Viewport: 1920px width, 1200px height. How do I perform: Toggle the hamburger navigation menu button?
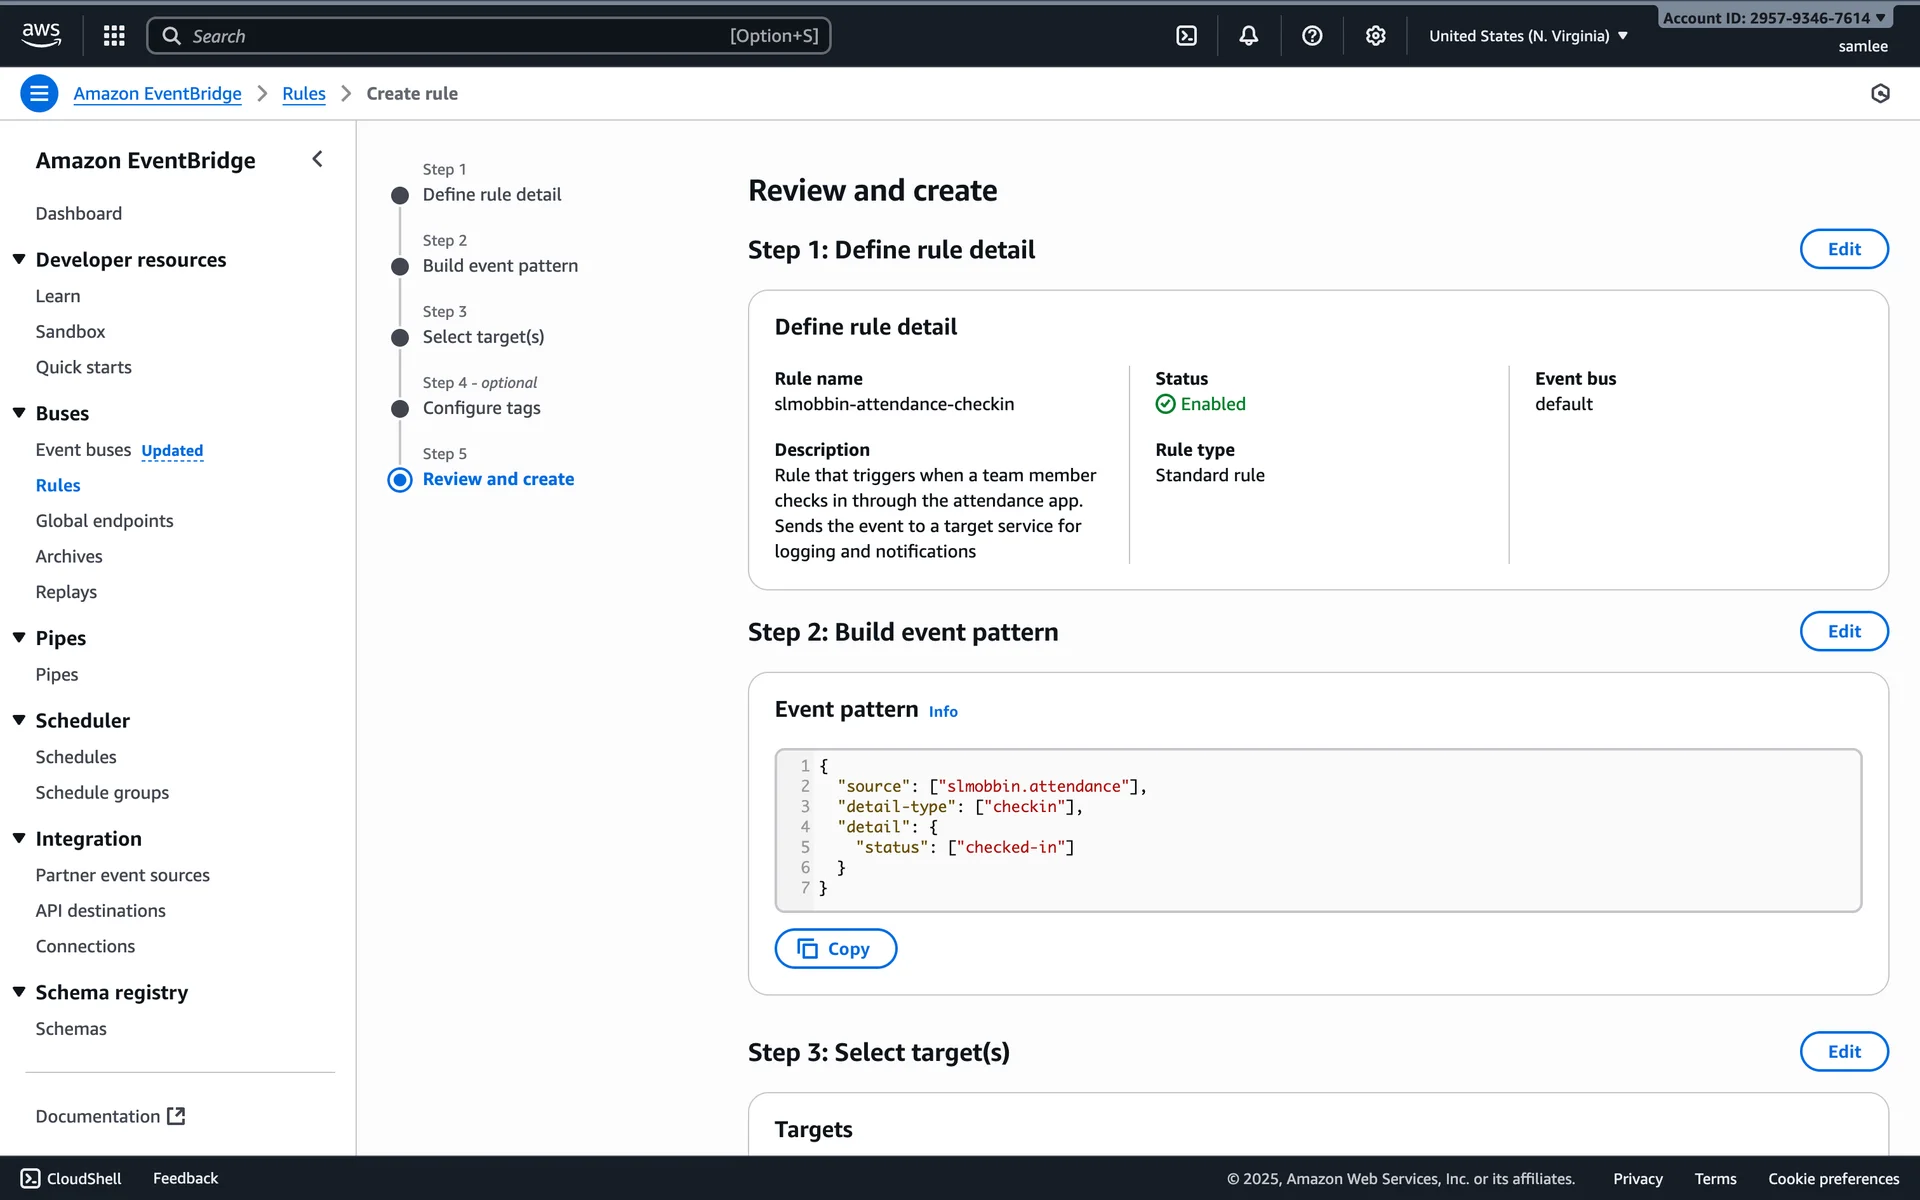[39, 94]
